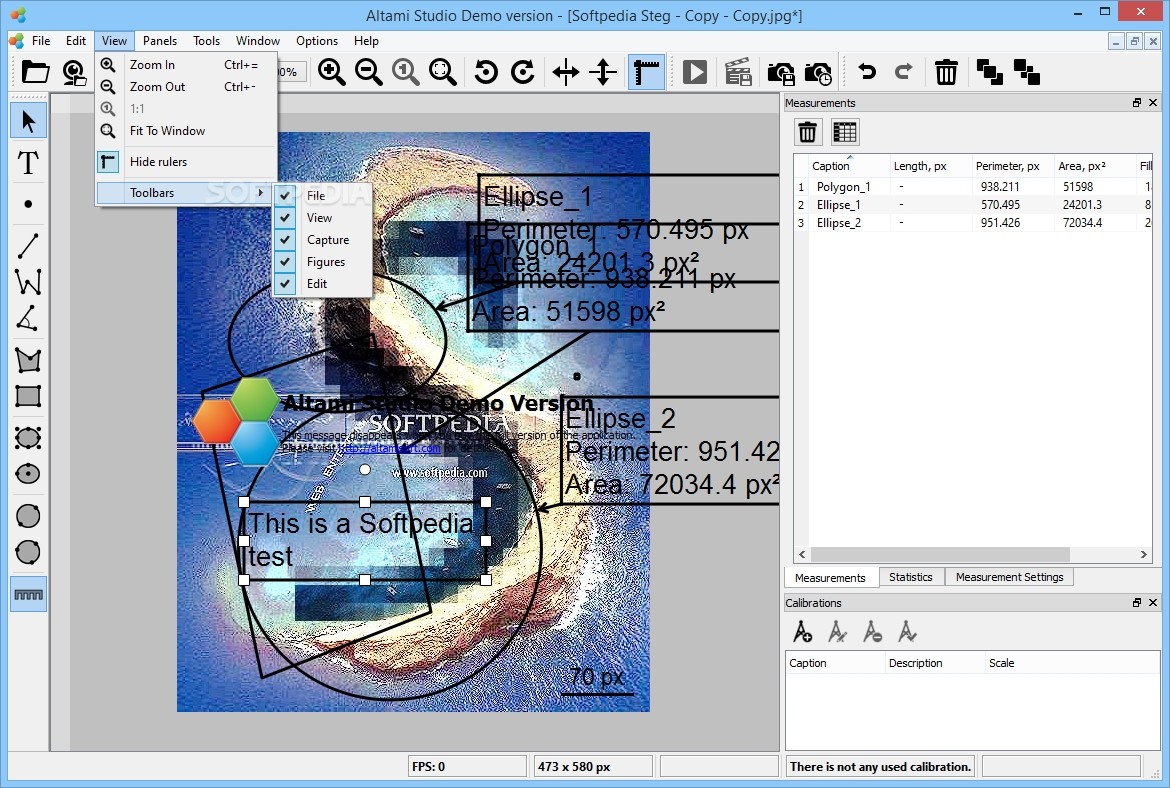Sort by Caption column header
Image resolution: width=1170 pixels, height=788 pixels.
click(849, 166)
